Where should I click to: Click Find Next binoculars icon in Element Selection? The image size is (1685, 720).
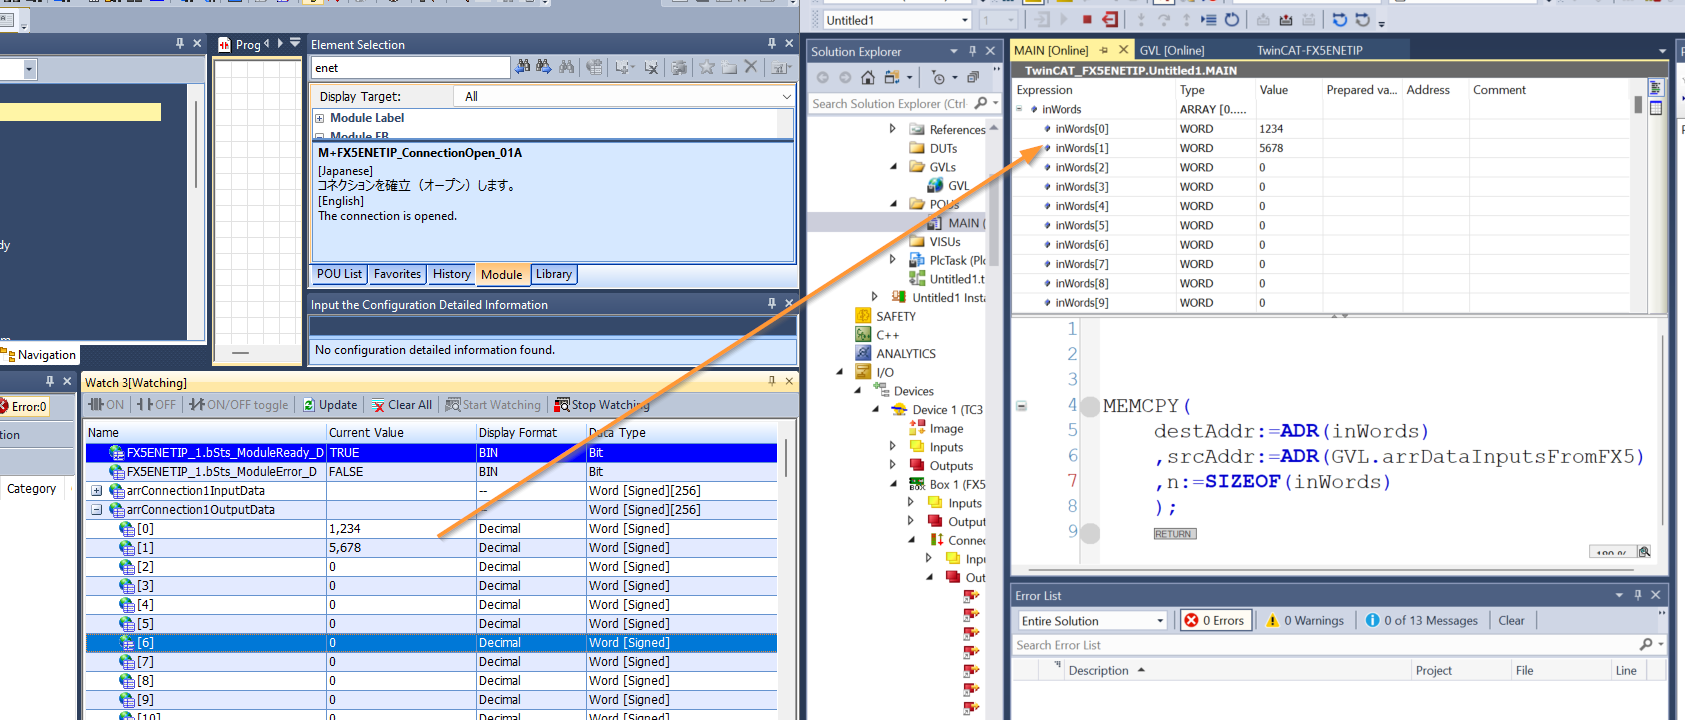[544, 67]
